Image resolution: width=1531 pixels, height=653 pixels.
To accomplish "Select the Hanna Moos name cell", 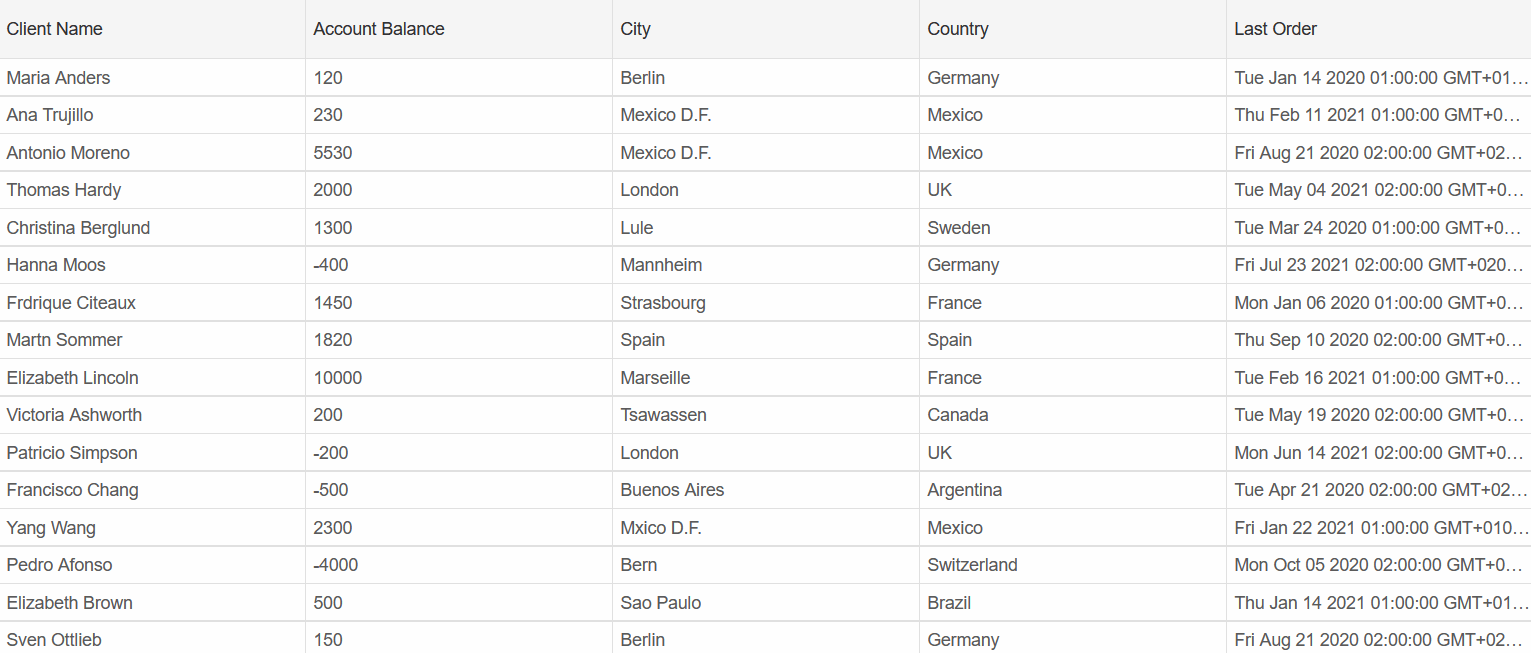I will [x=56, y=265].
